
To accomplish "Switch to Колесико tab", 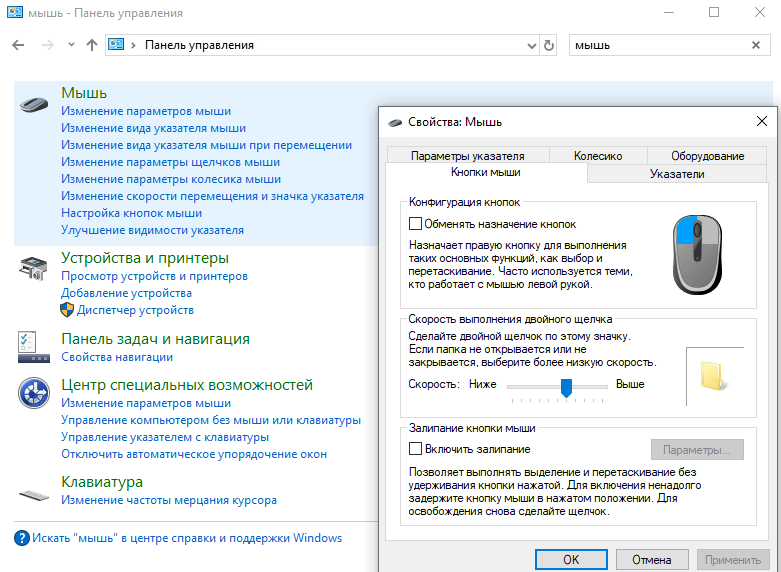I will (598, 155).
